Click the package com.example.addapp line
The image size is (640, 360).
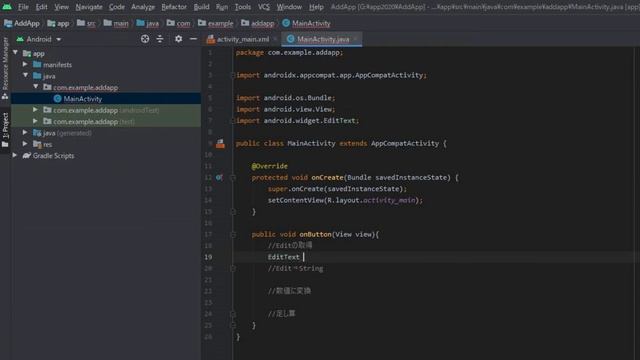pos(289,53)
